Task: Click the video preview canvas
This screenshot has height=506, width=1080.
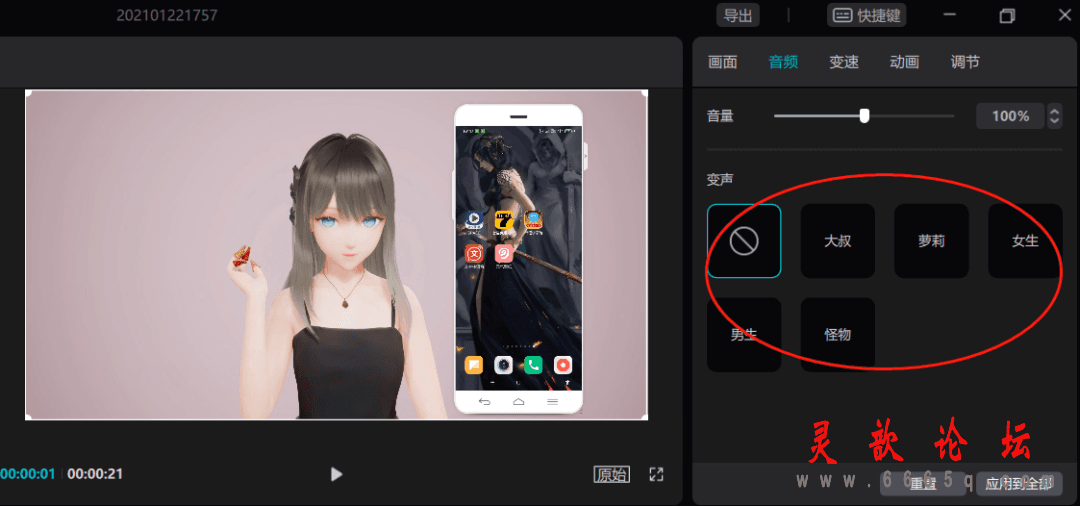Action: [x=336, y=254]
